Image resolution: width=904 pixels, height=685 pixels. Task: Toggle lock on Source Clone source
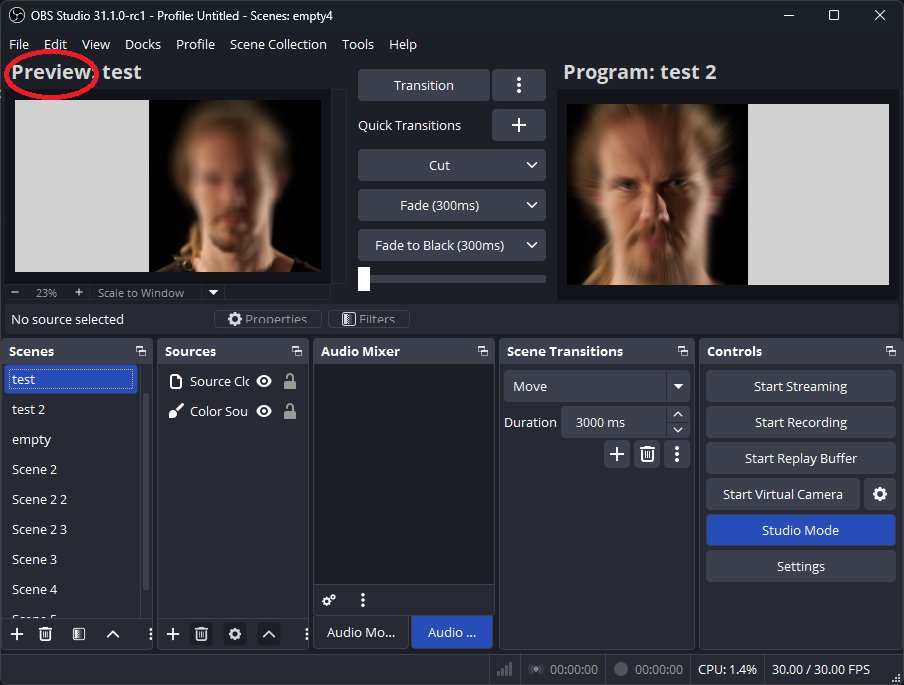tap(290, 381)
